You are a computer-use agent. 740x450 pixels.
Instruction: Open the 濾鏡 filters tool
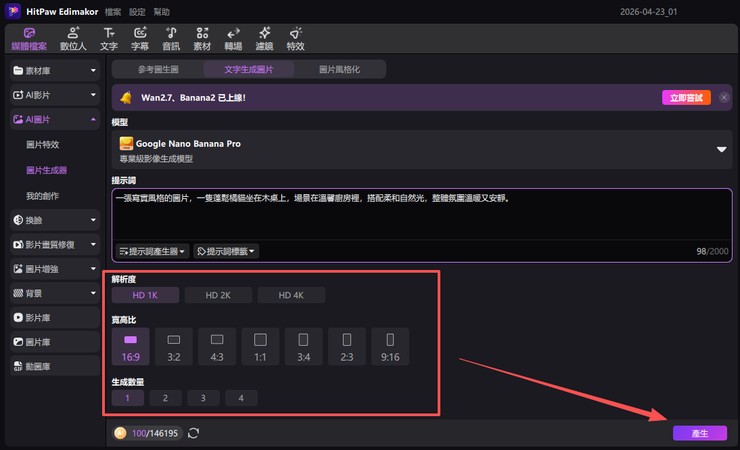(264, 39)
